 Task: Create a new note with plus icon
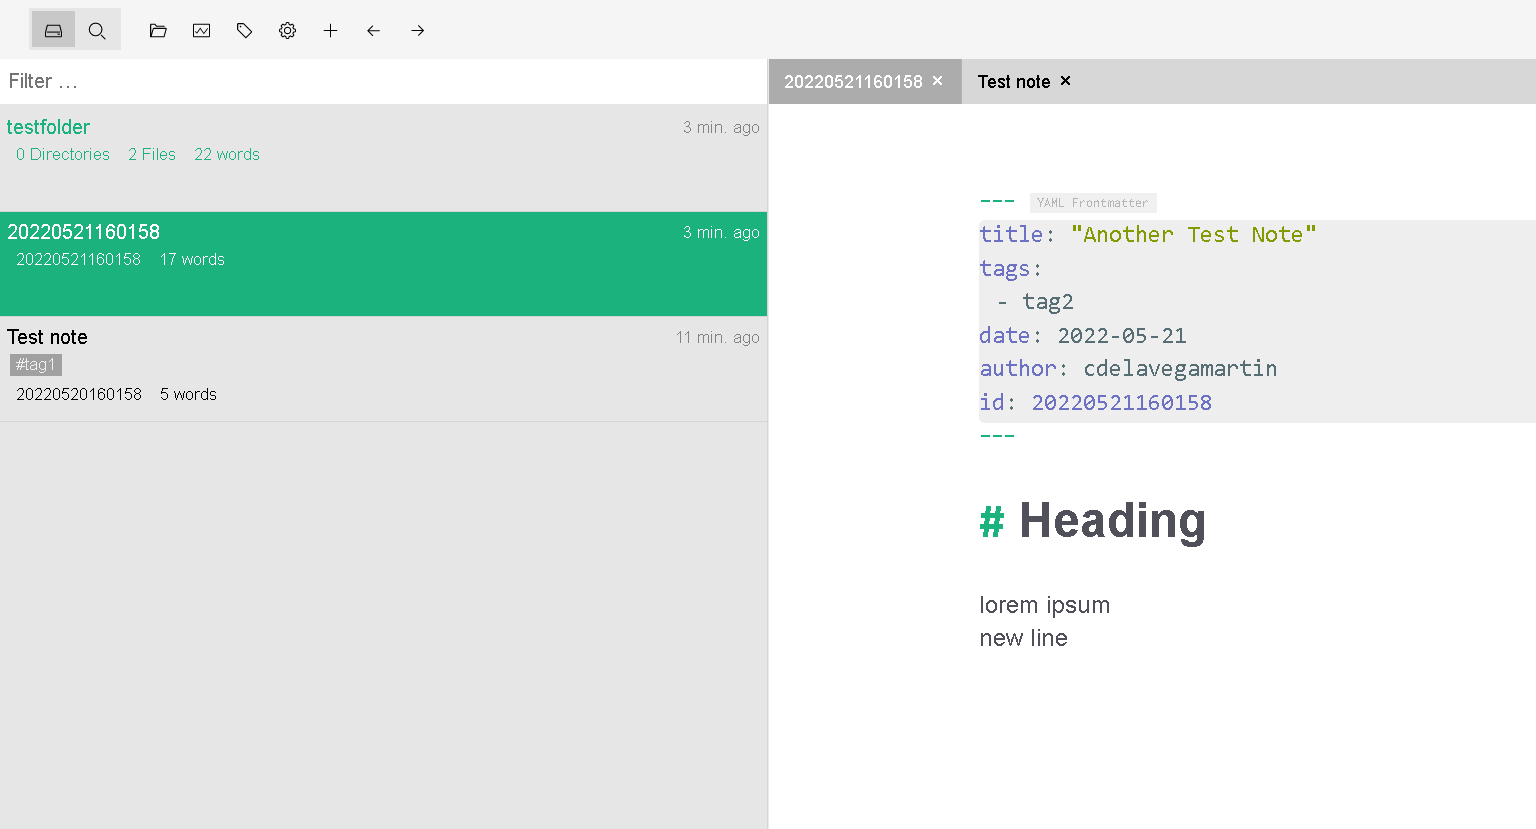[x=330, y=30]
